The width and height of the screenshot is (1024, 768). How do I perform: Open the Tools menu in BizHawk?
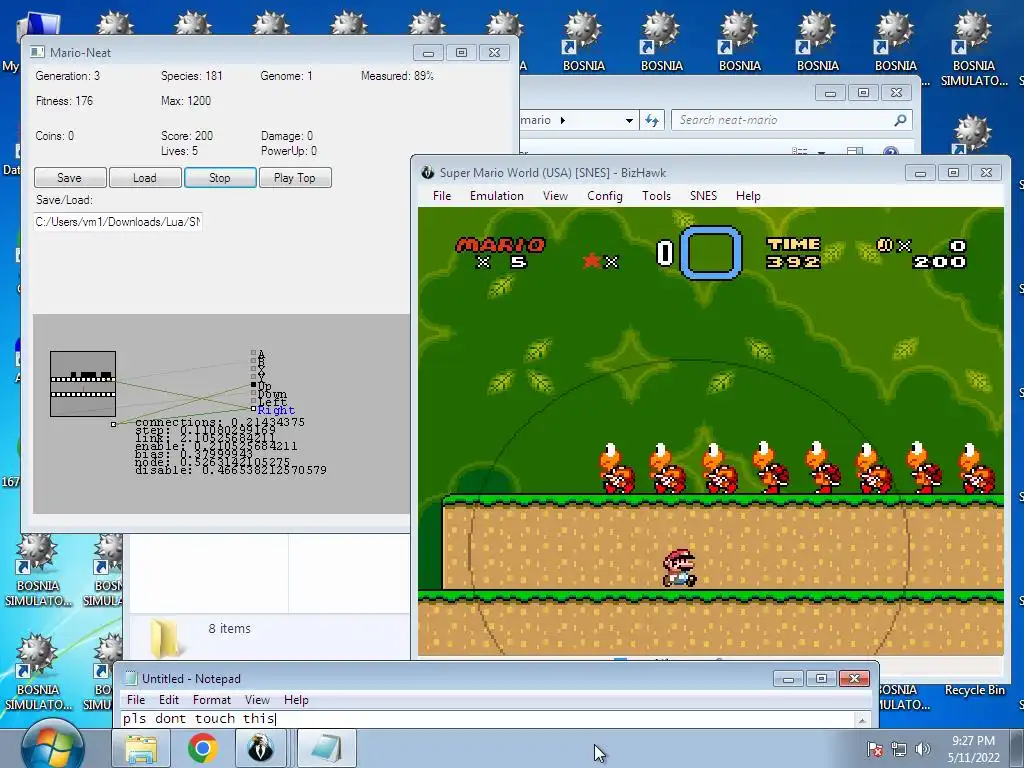tap(656, 196)
